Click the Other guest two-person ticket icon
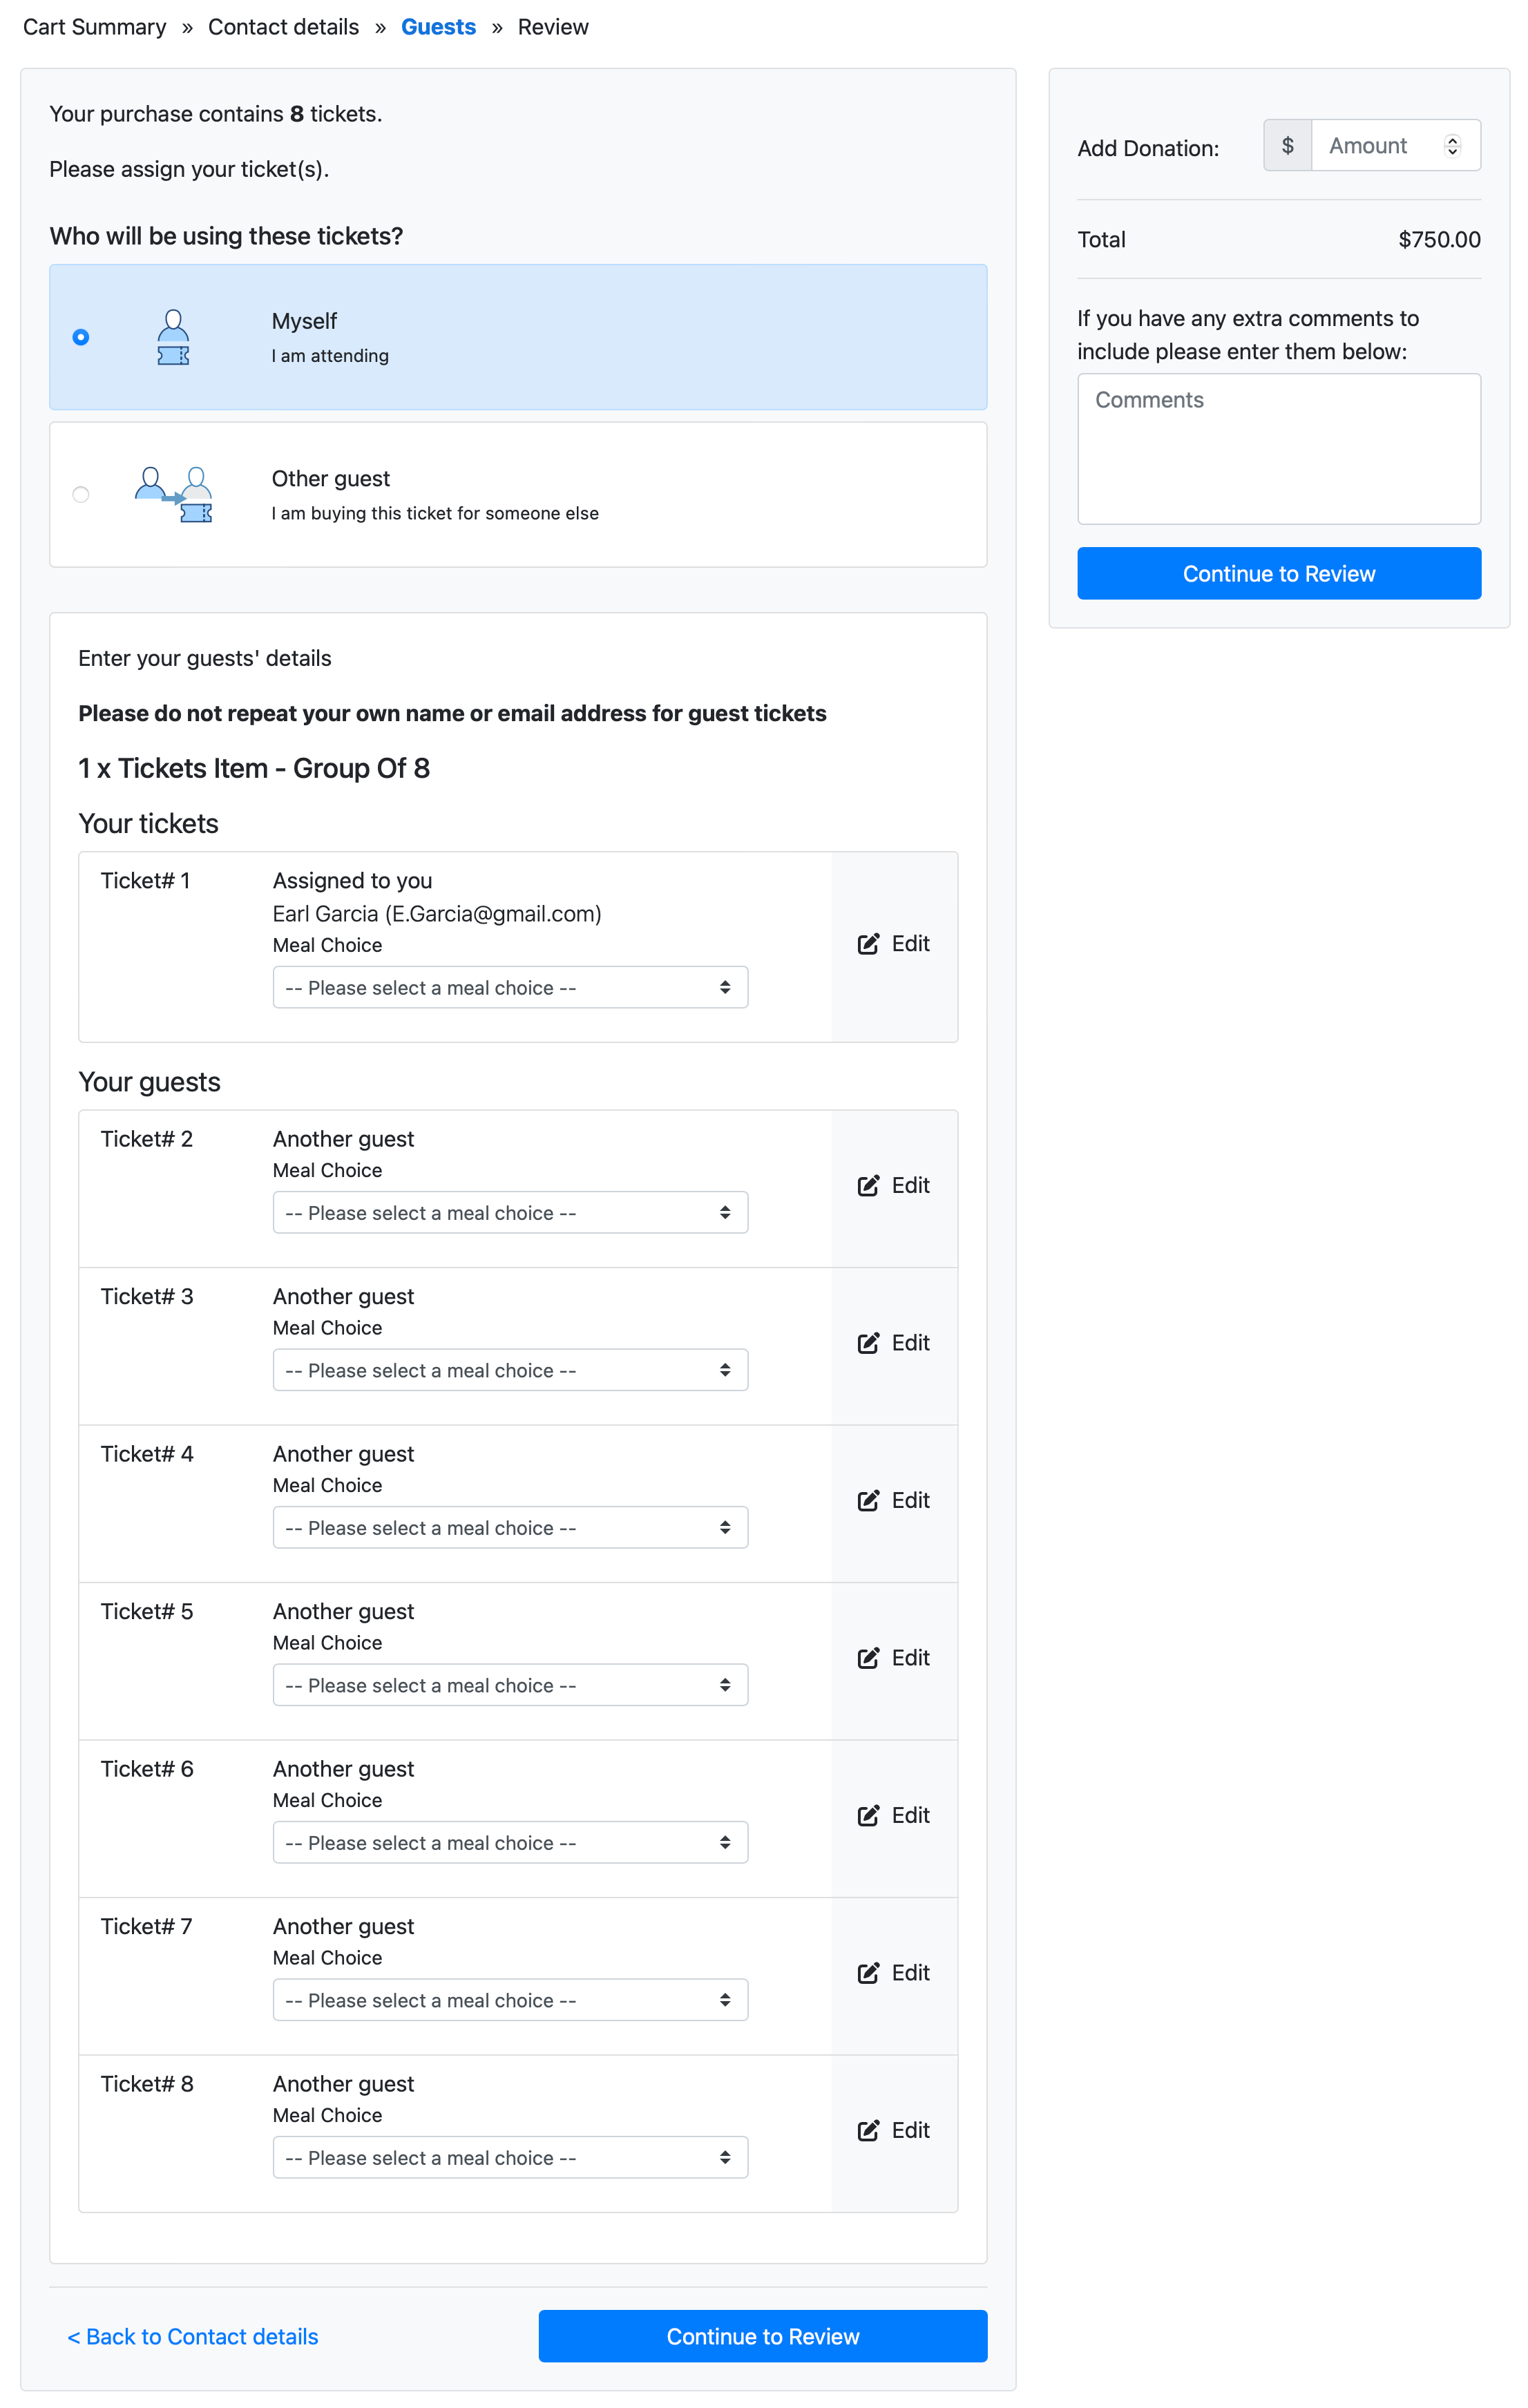Screen dimensions: 1528x2408 (x=174, y=494)
